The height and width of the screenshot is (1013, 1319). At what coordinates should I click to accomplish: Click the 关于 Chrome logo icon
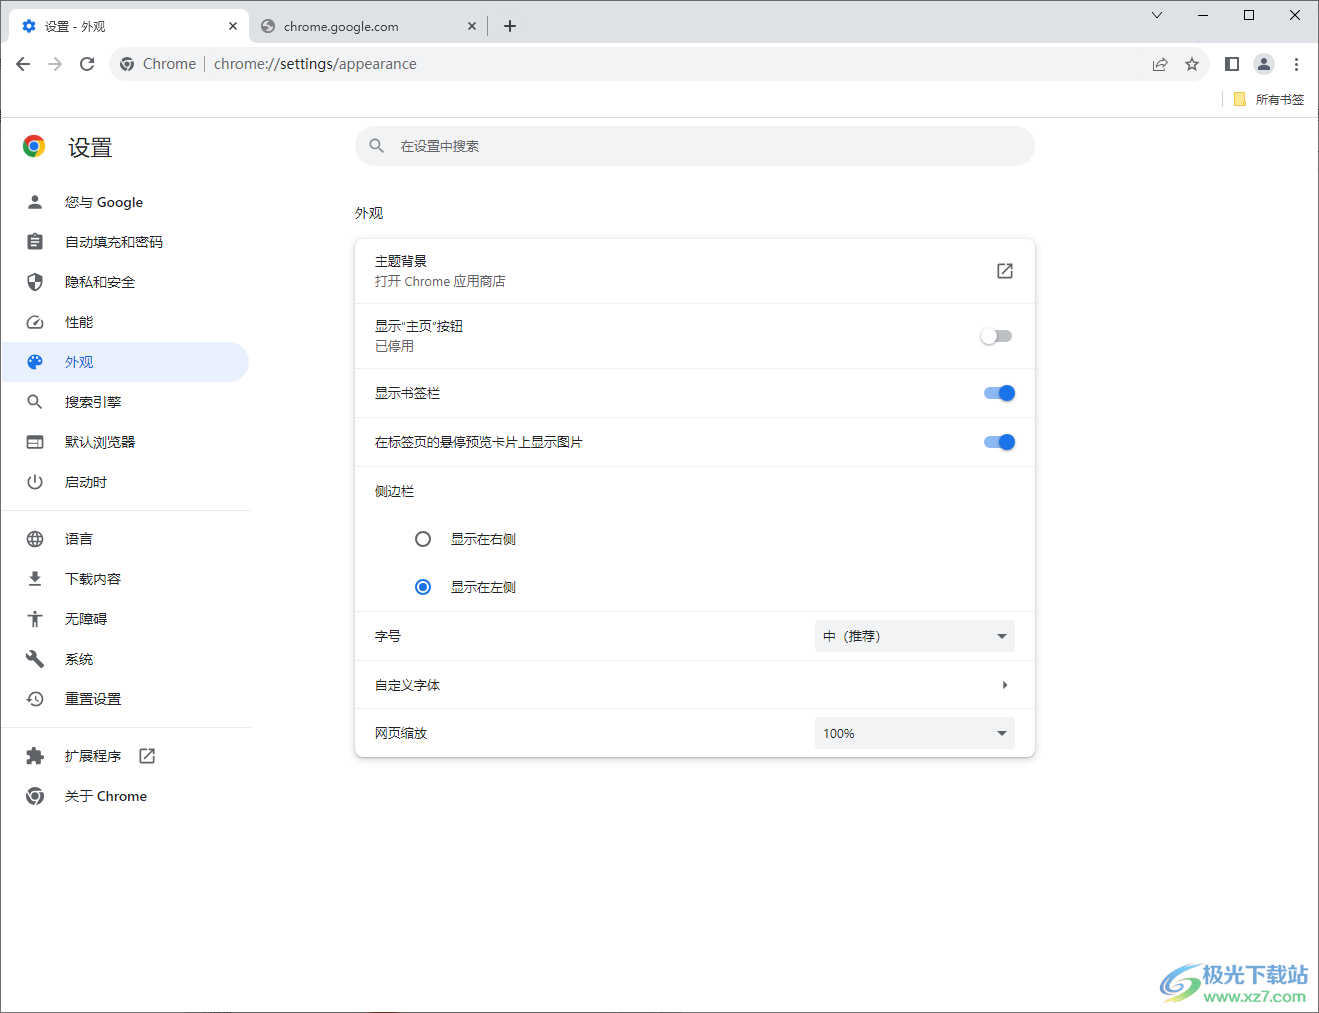coord(35,796)
